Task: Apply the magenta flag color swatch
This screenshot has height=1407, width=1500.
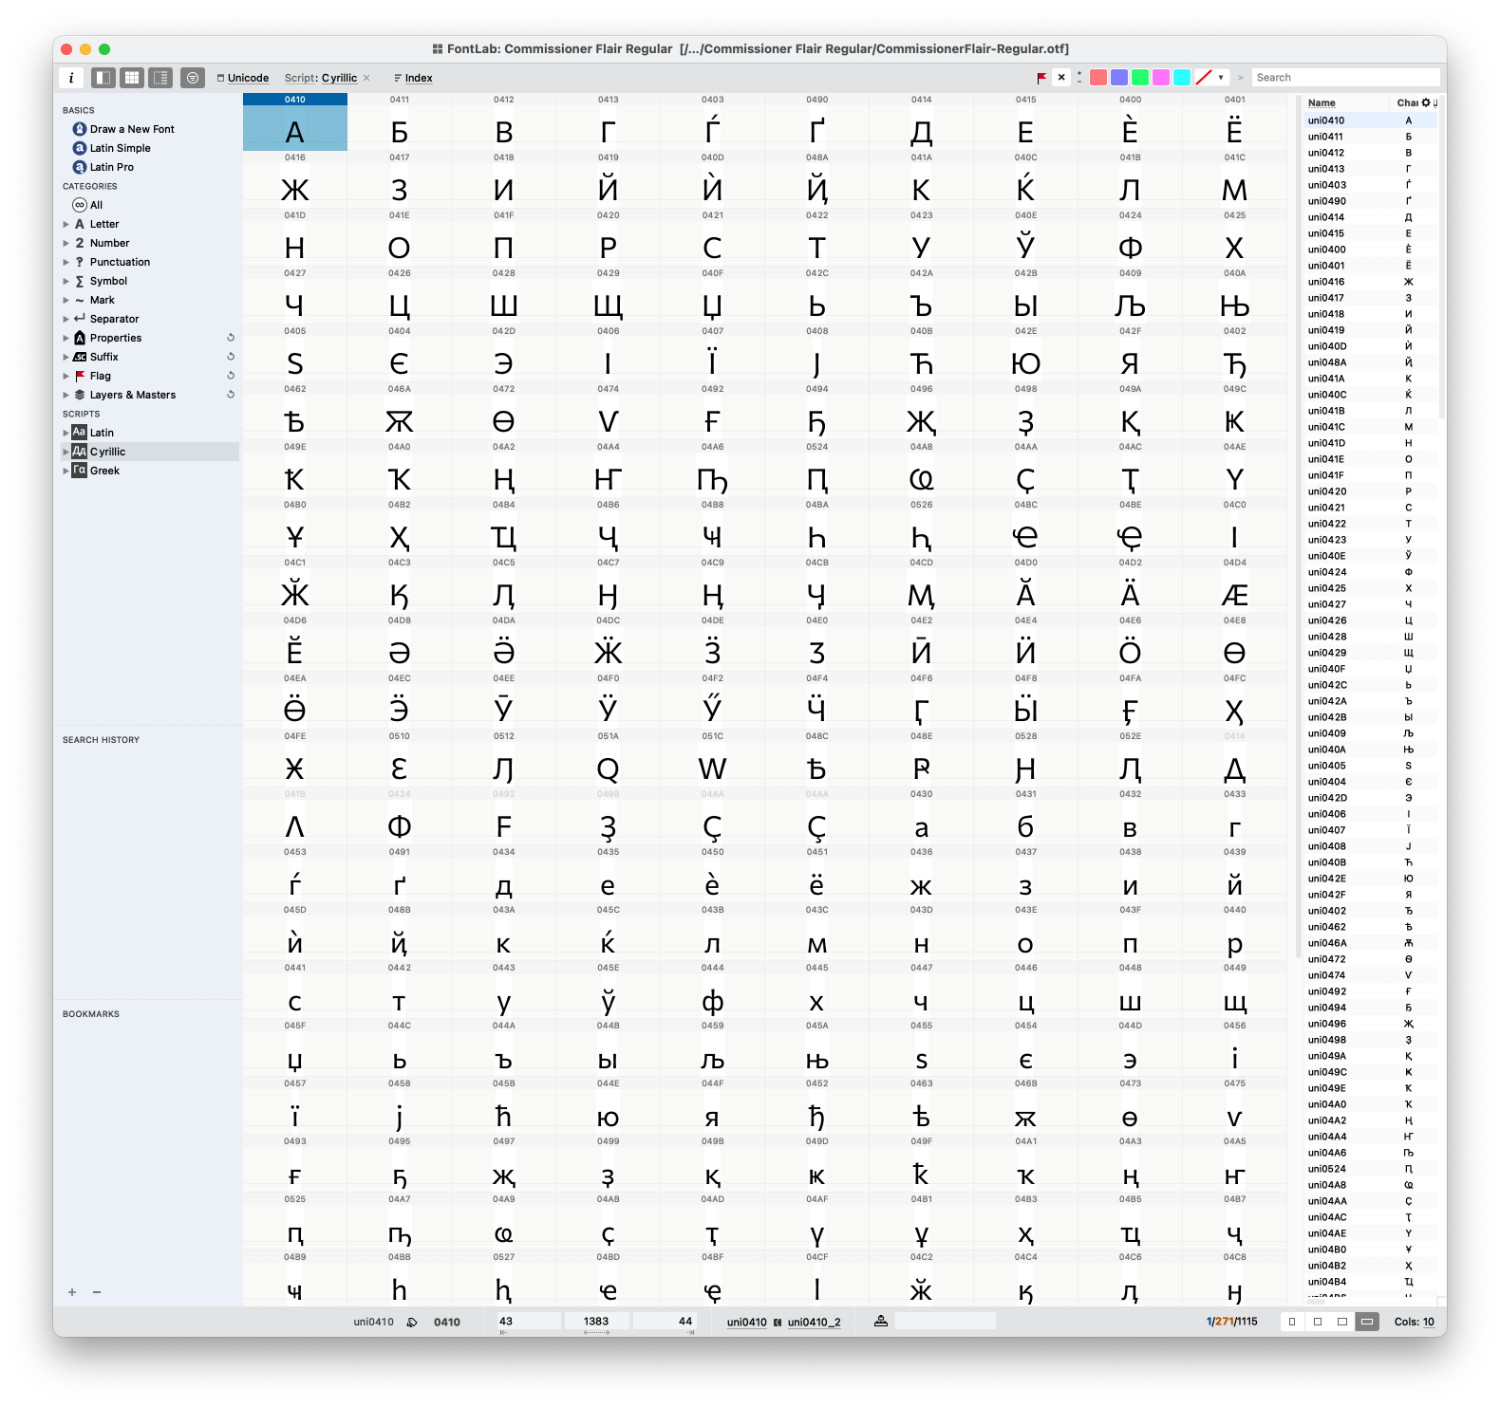Action: 1161,77
